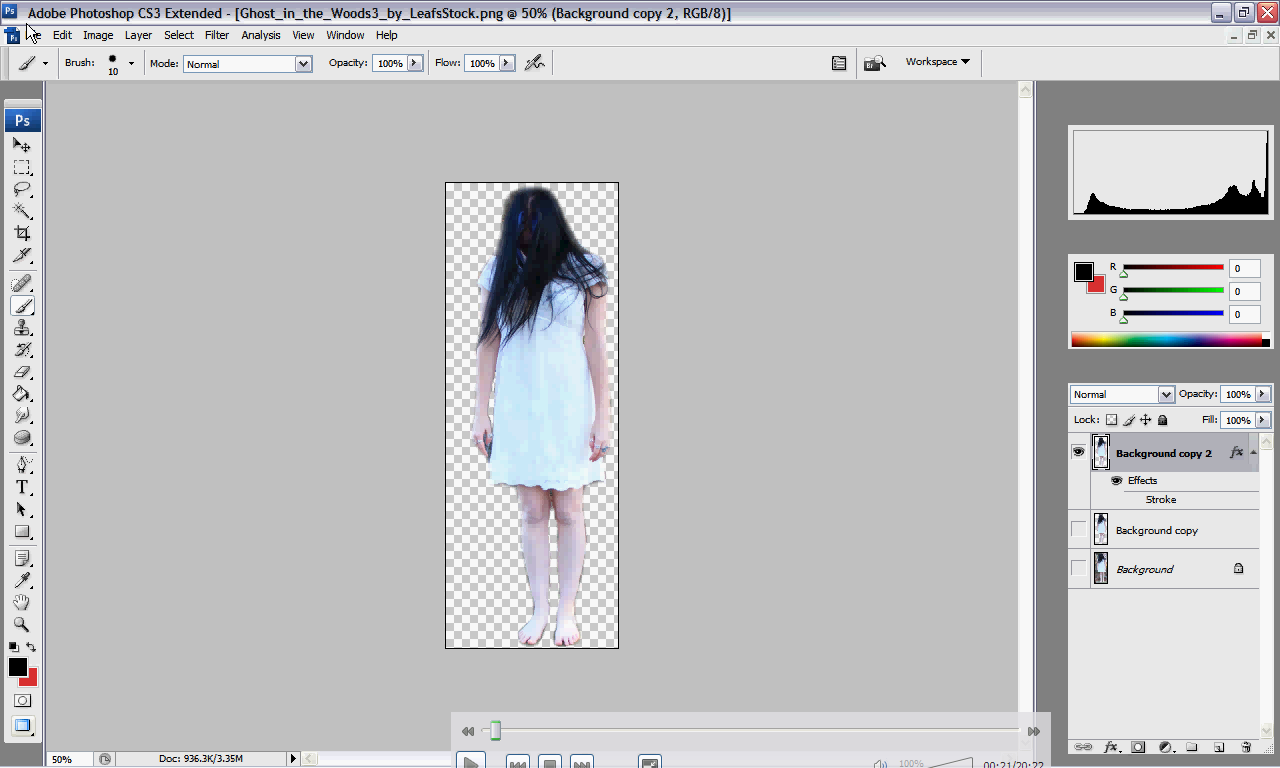Select the Move tool
Screen dimensions: 1280x768
click(22, 145)
